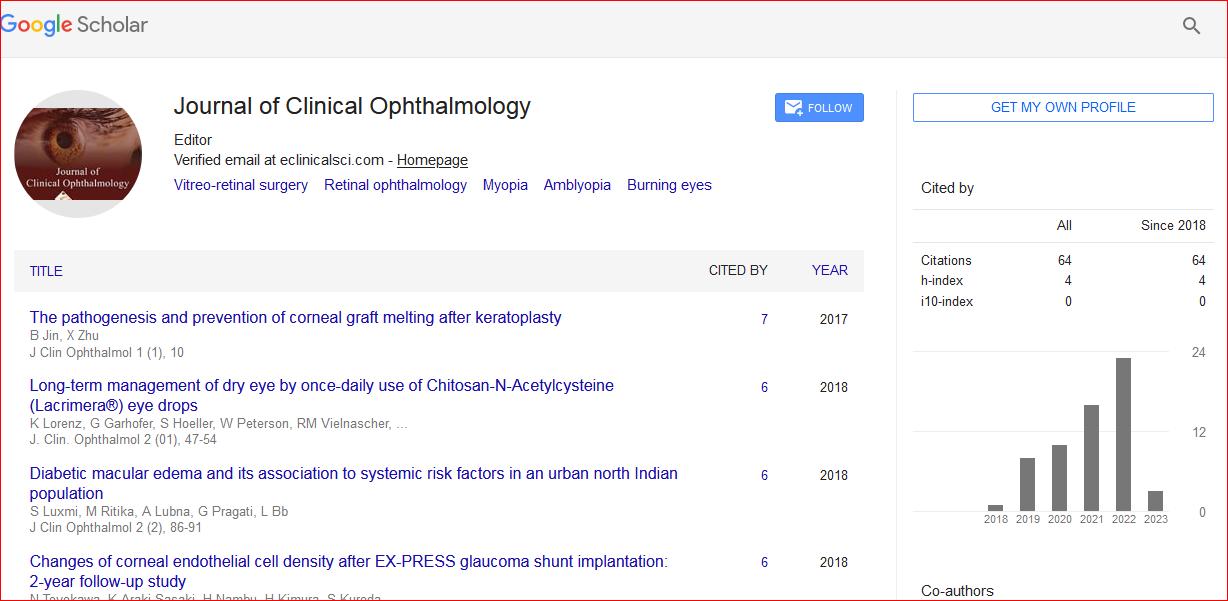Click citation count 7 for first article
This screenshot has width=1228, height=601.
tap(764, 319)
